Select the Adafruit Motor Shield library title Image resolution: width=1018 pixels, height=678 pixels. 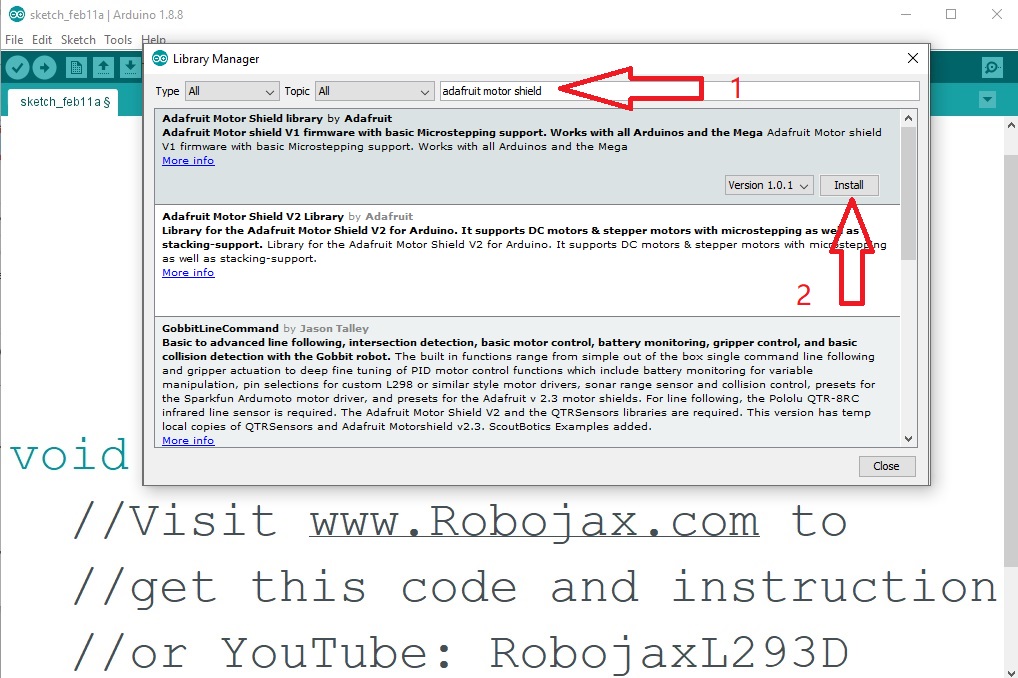[x=242, y=118]
